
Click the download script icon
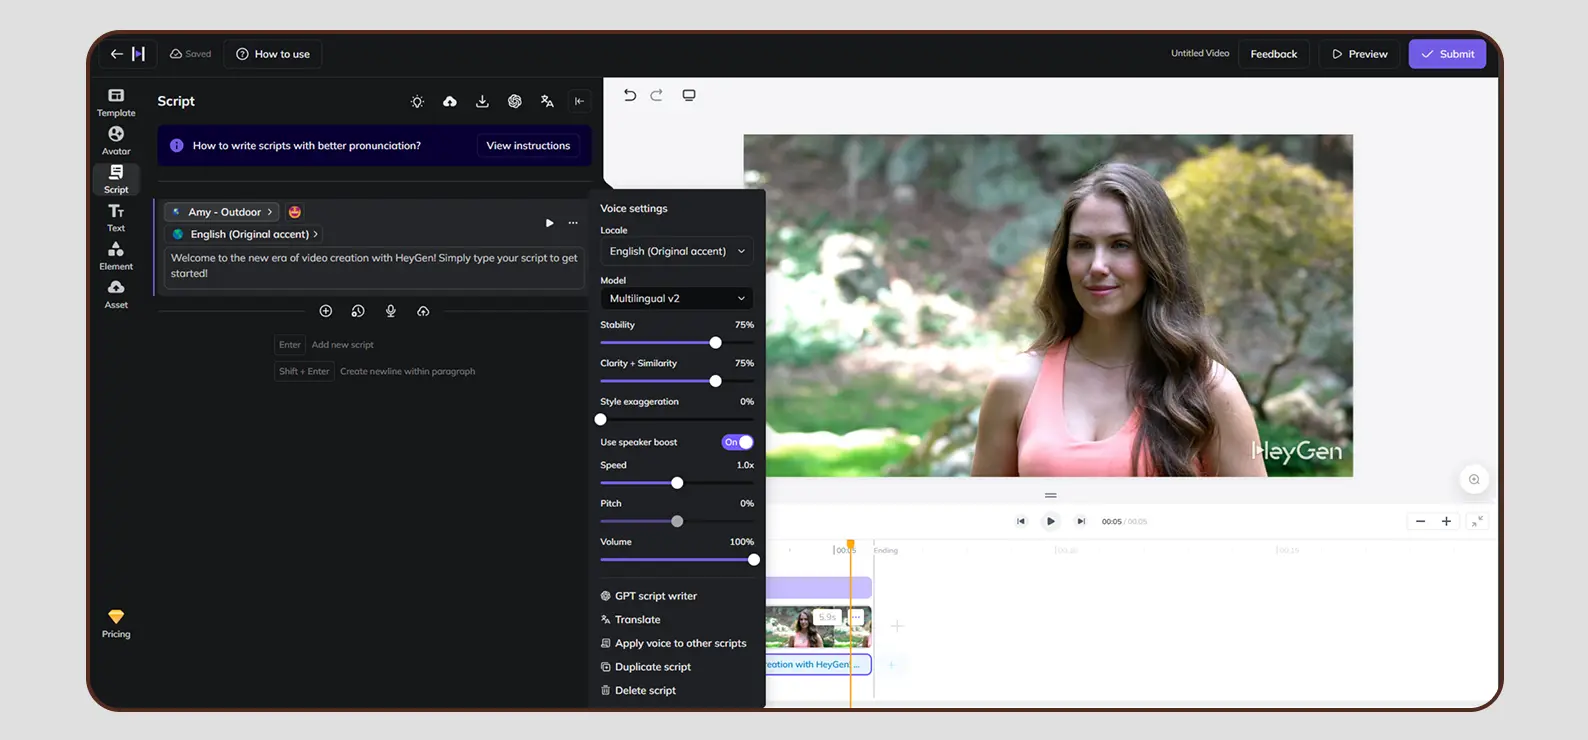click(482, 101)
